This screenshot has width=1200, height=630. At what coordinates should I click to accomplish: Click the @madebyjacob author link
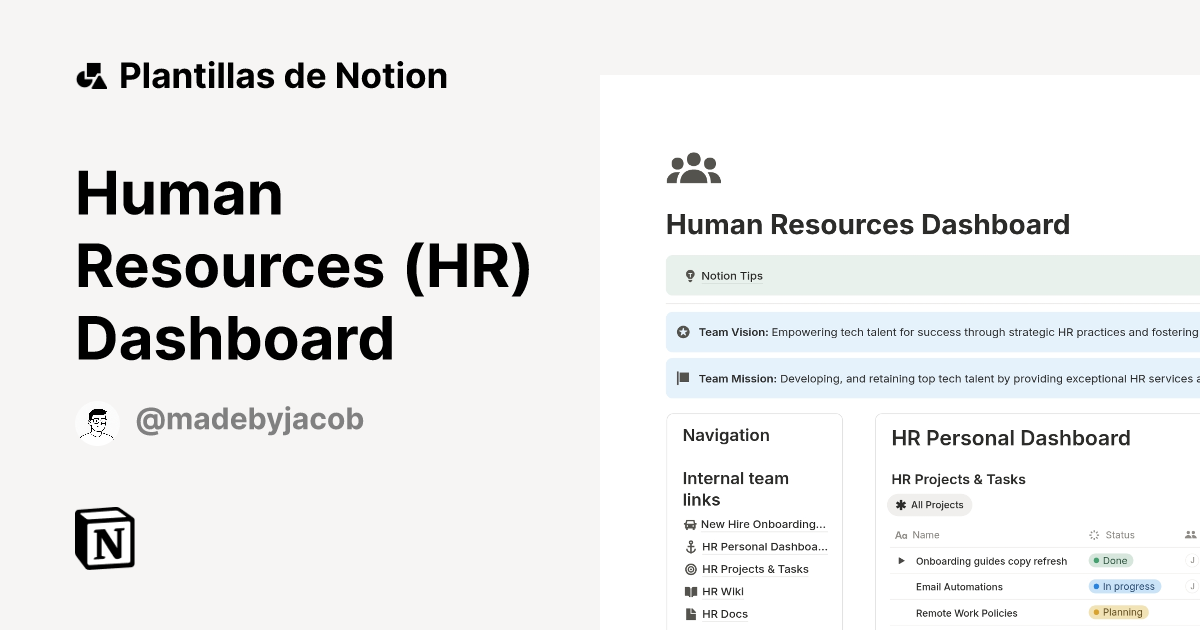pos(248,419)
